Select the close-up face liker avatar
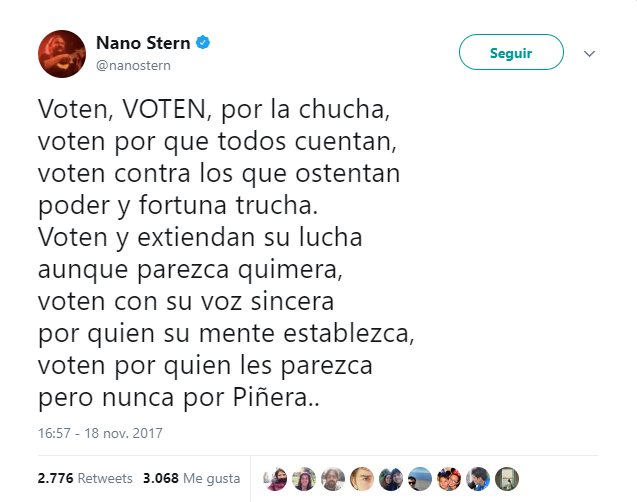Image resolution: width=637 pixels, height=502 pixels. click(x=362, y=478)
